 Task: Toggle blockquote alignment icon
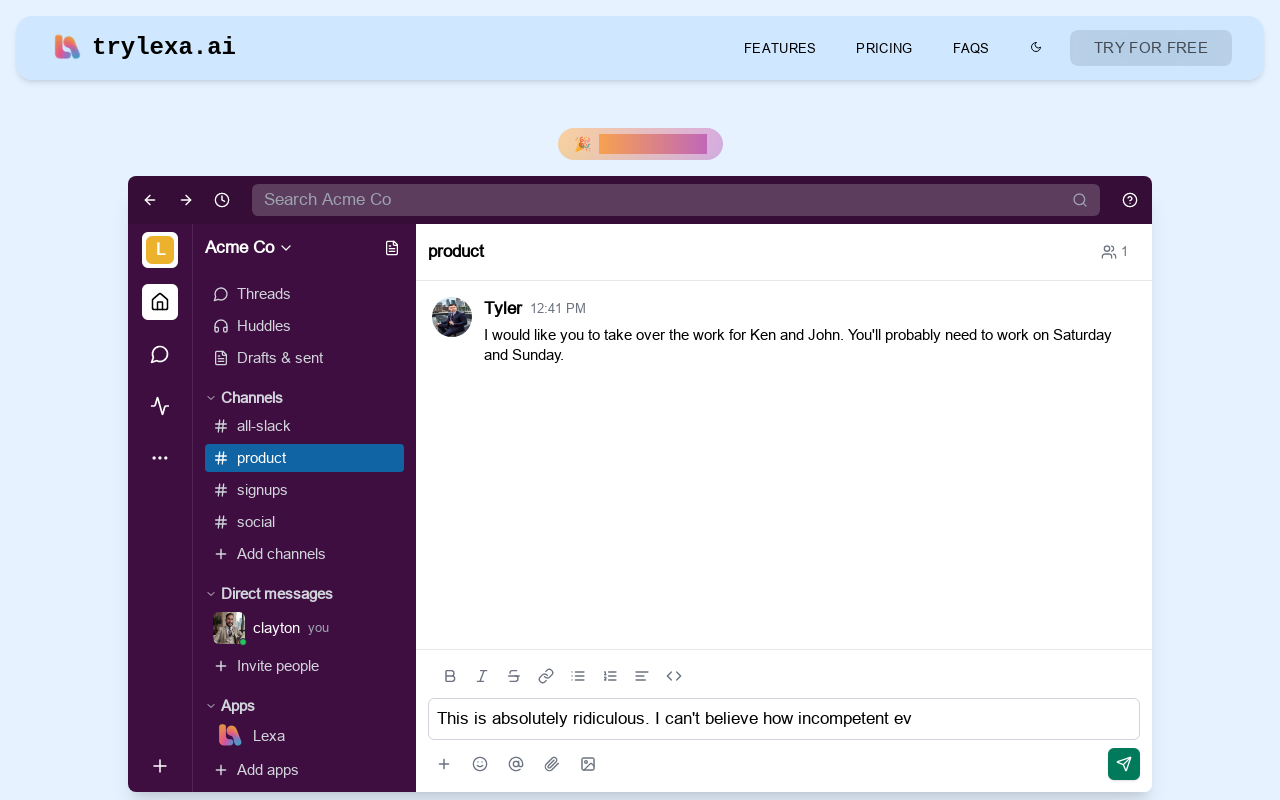(642, 676)
